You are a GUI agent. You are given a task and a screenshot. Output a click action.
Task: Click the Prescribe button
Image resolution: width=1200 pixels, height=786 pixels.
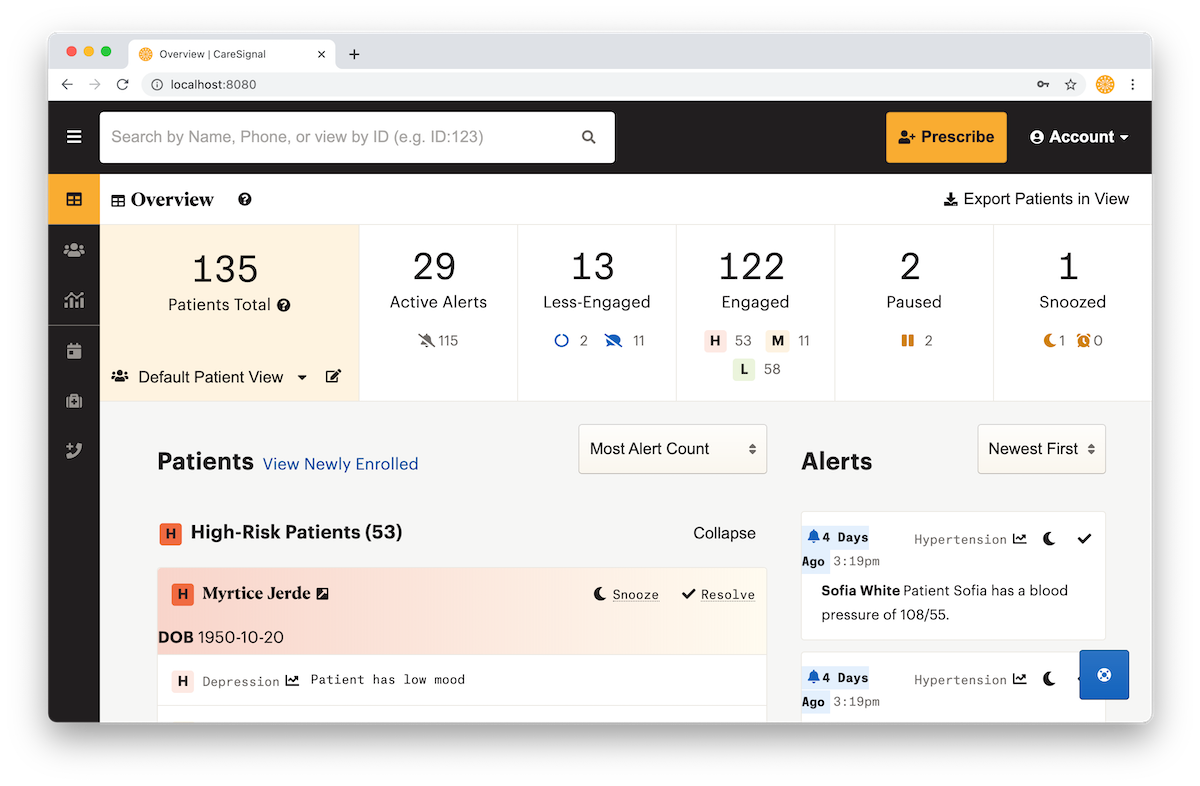click(x=946, y=137)
